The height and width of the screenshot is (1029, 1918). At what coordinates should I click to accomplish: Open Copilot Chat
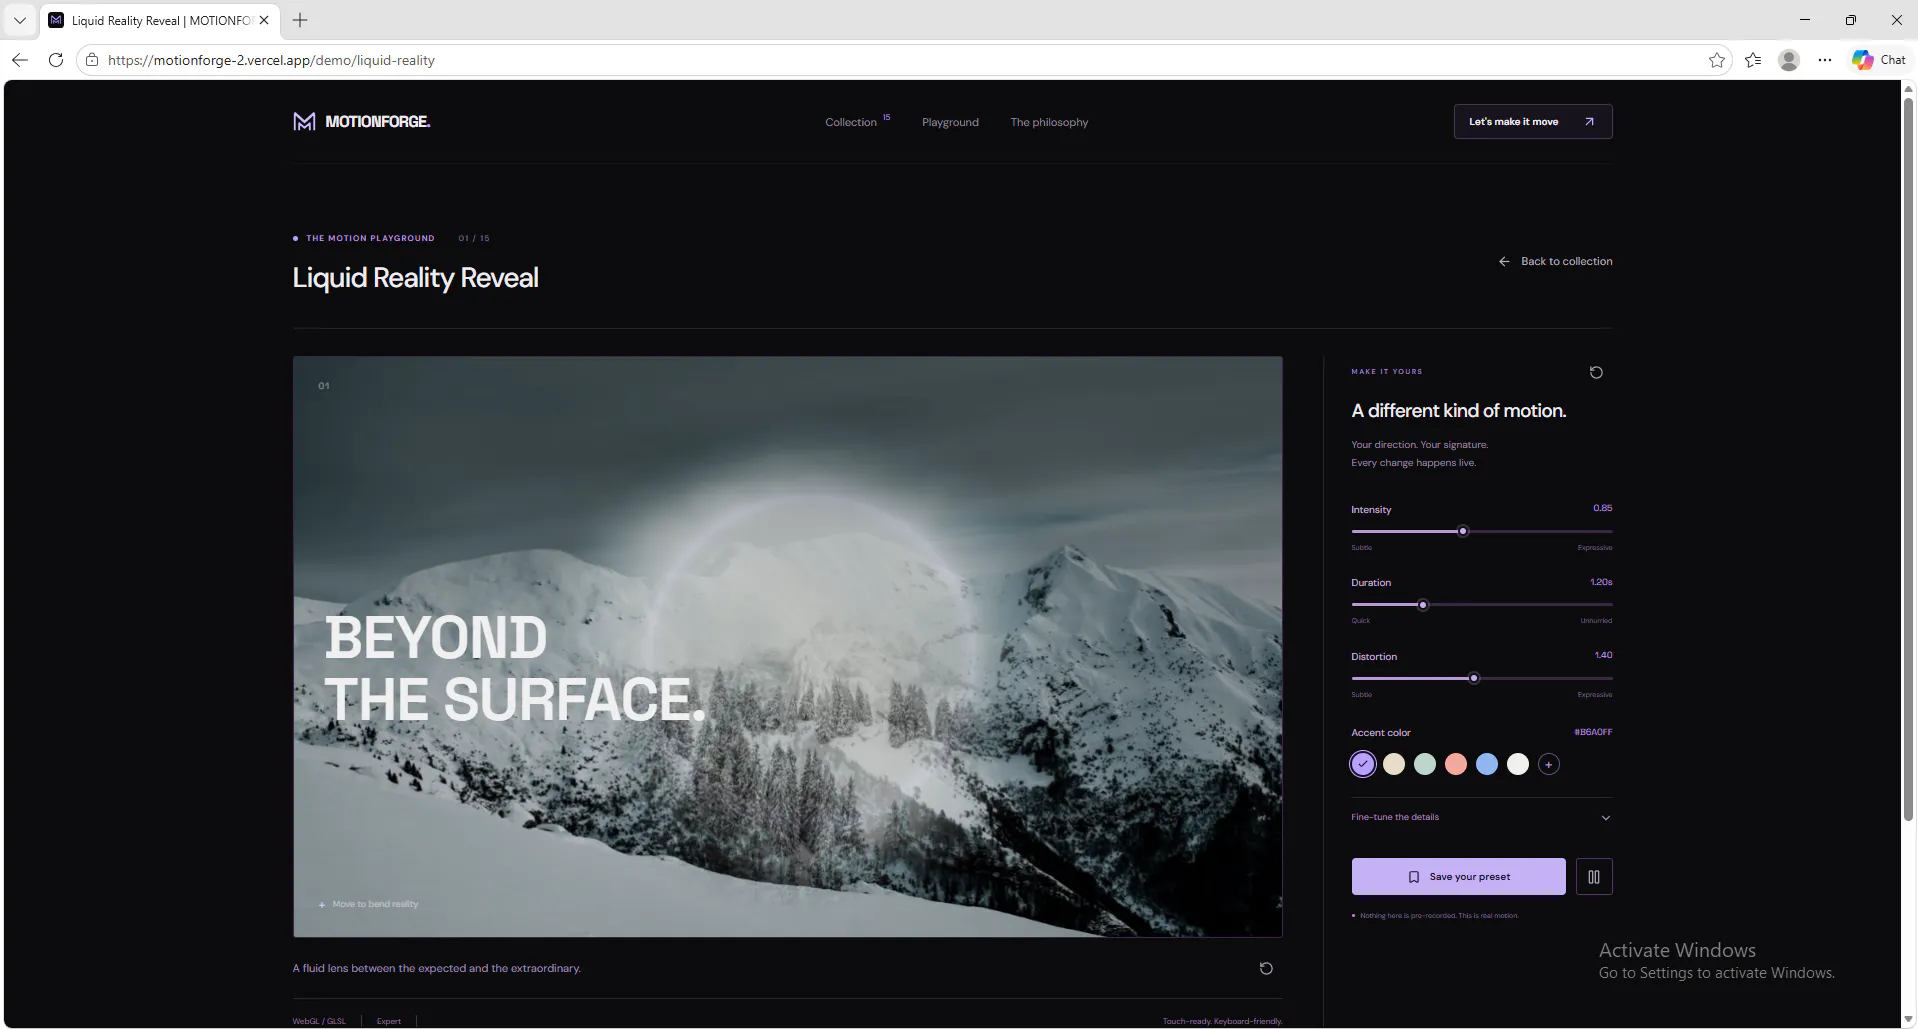point(1879,60)
